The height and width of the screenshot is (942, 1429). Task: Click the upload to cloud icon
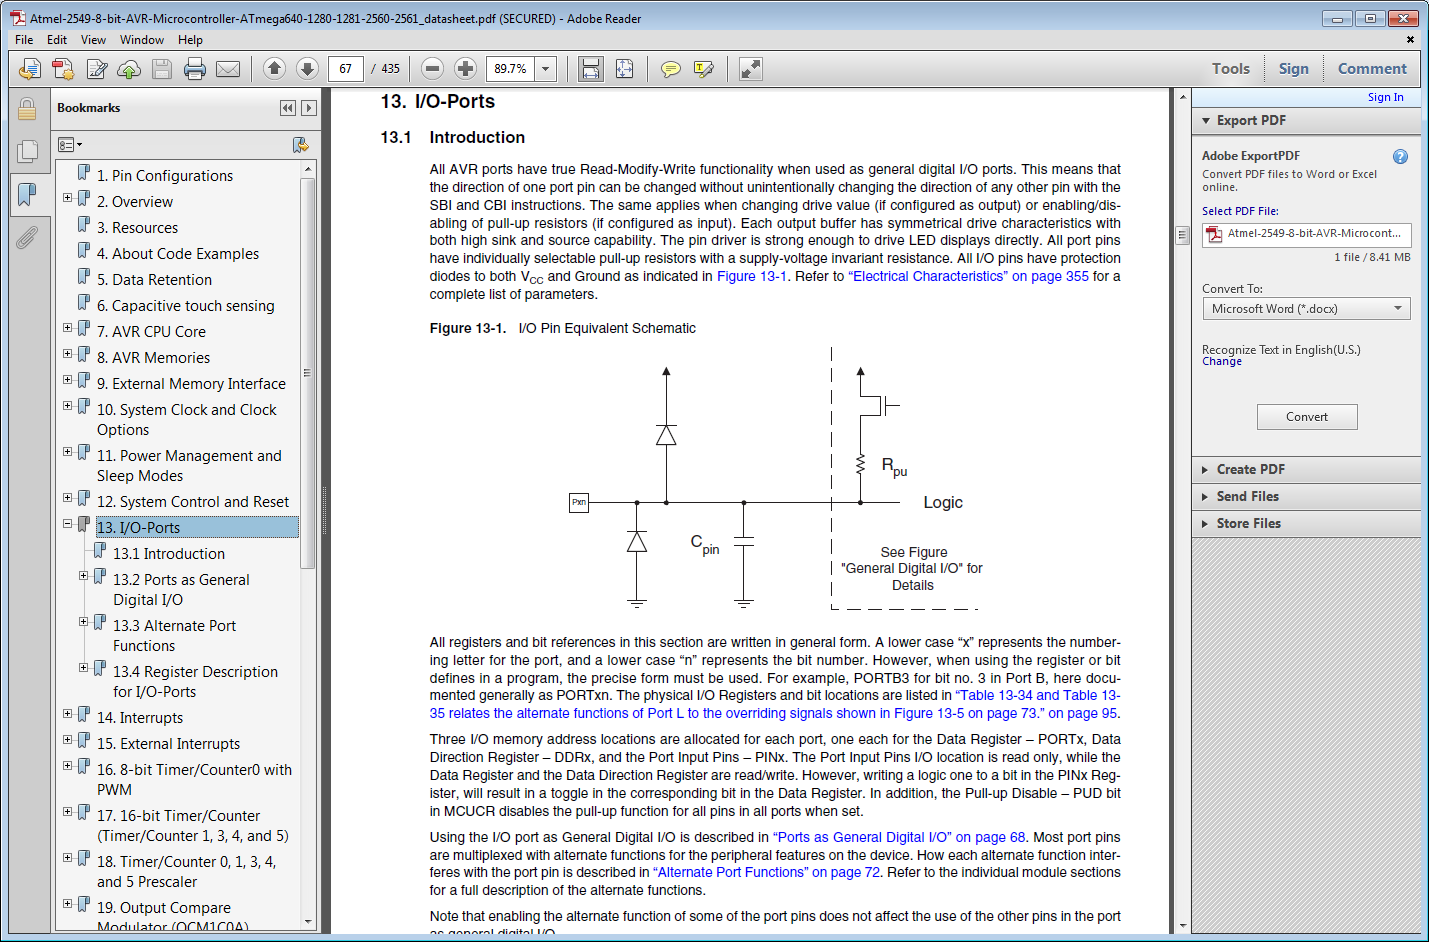[x=129, y=69]
